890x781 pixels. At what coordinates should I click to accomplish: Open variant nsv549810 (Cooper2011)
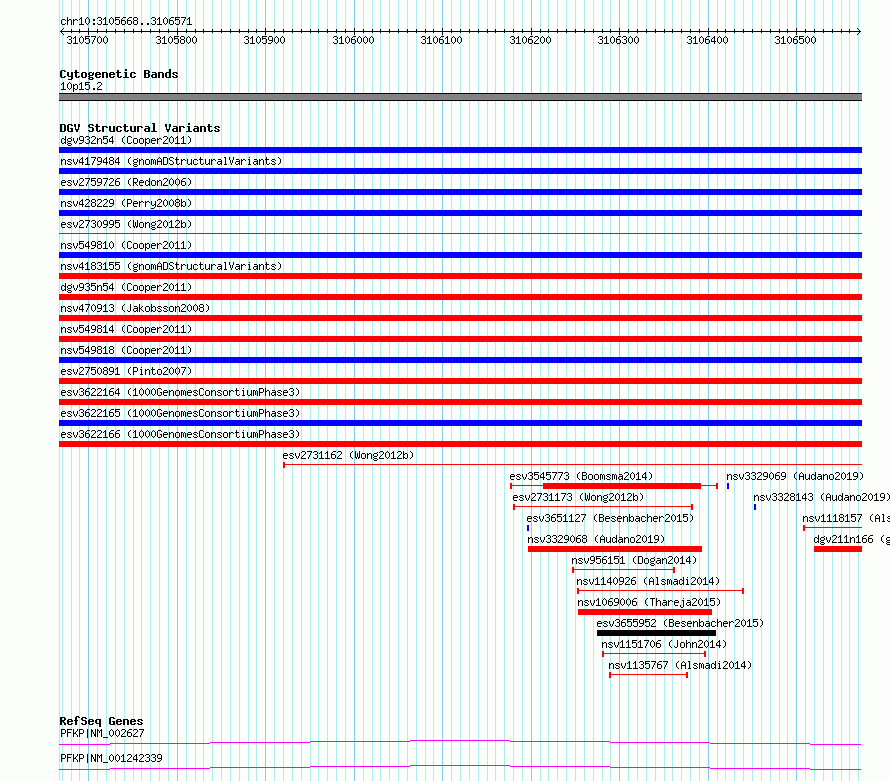click(x=126, y=245)
